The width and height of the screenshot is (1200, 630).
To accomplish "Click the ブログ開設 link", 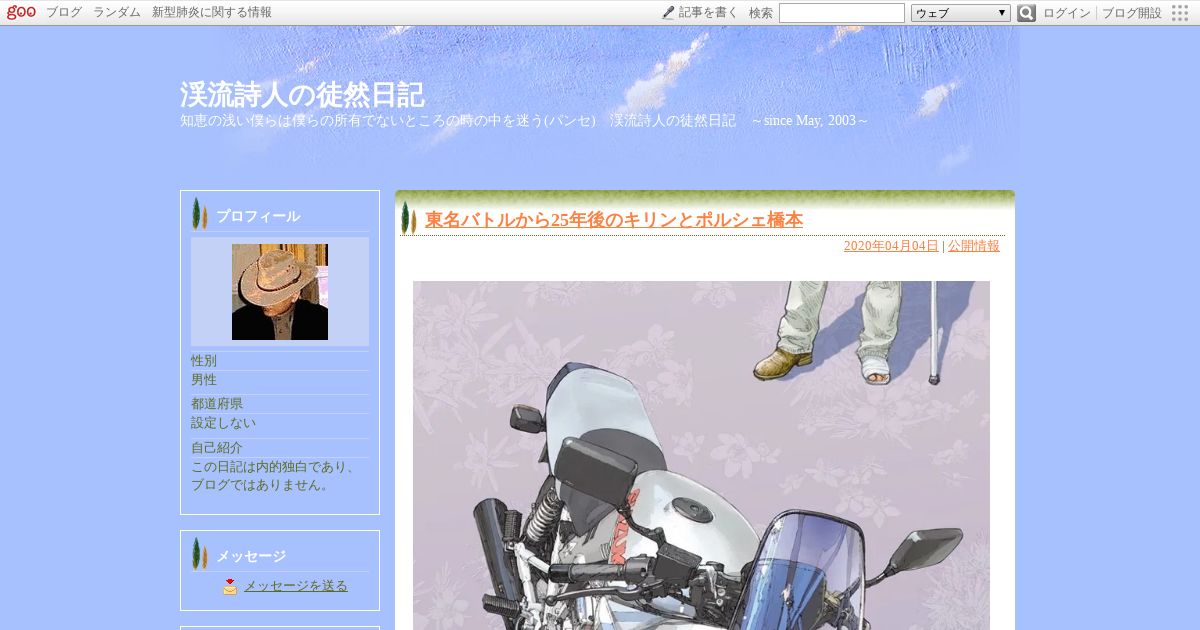I will [x=1132, y=13].
